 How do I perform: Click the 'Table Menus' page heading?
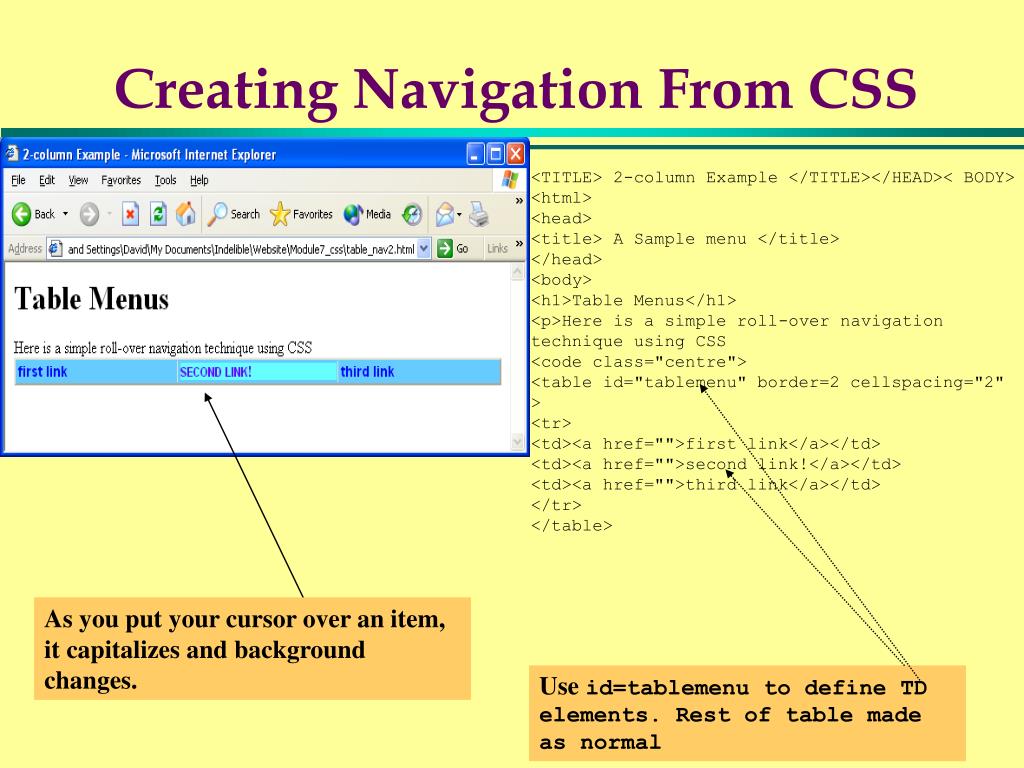click(91, 299)
